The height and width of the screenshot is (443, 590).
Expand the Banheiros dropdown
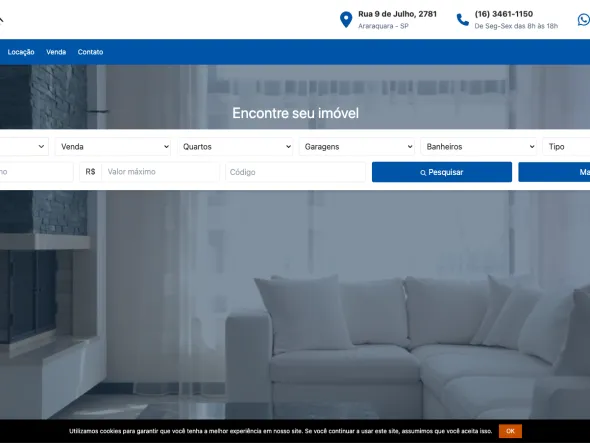[x=479, y=146]
